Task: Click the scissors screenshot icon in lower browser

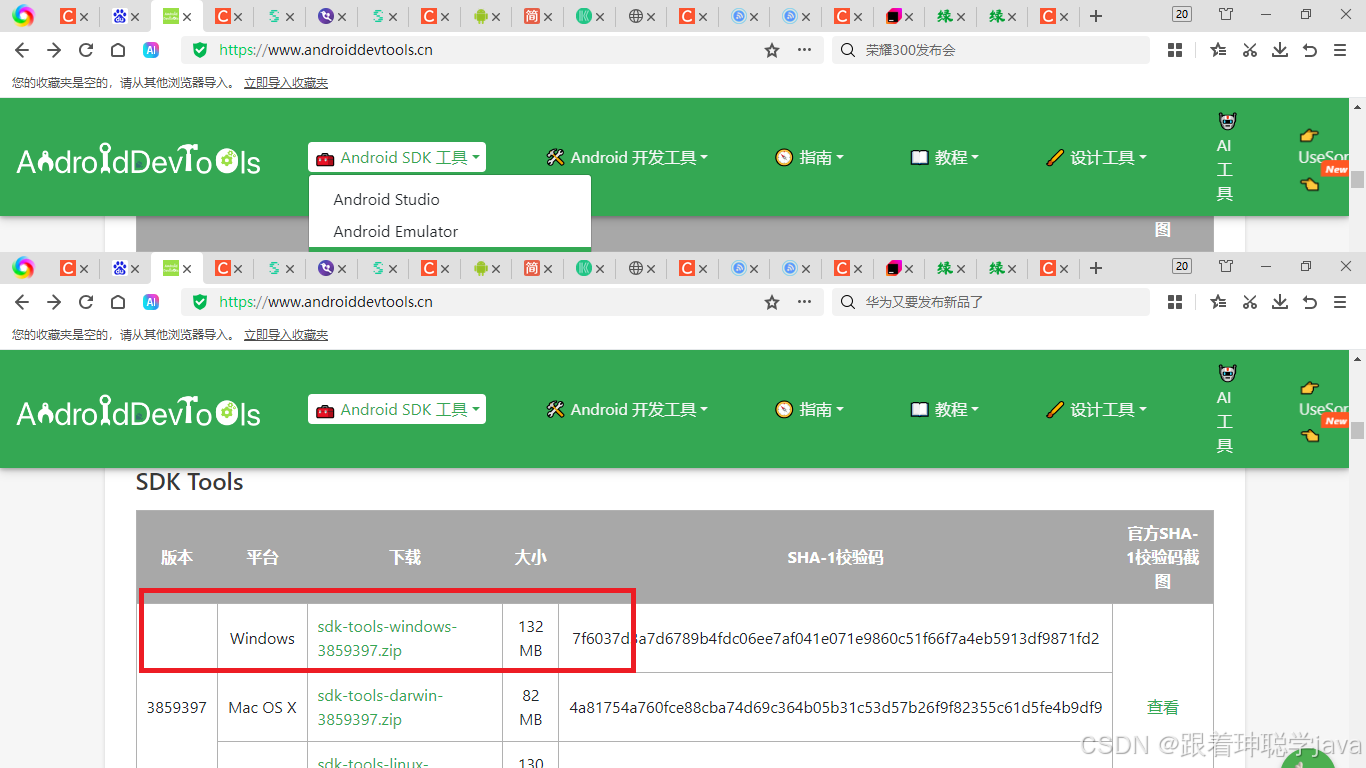Action: point(1249,302)
